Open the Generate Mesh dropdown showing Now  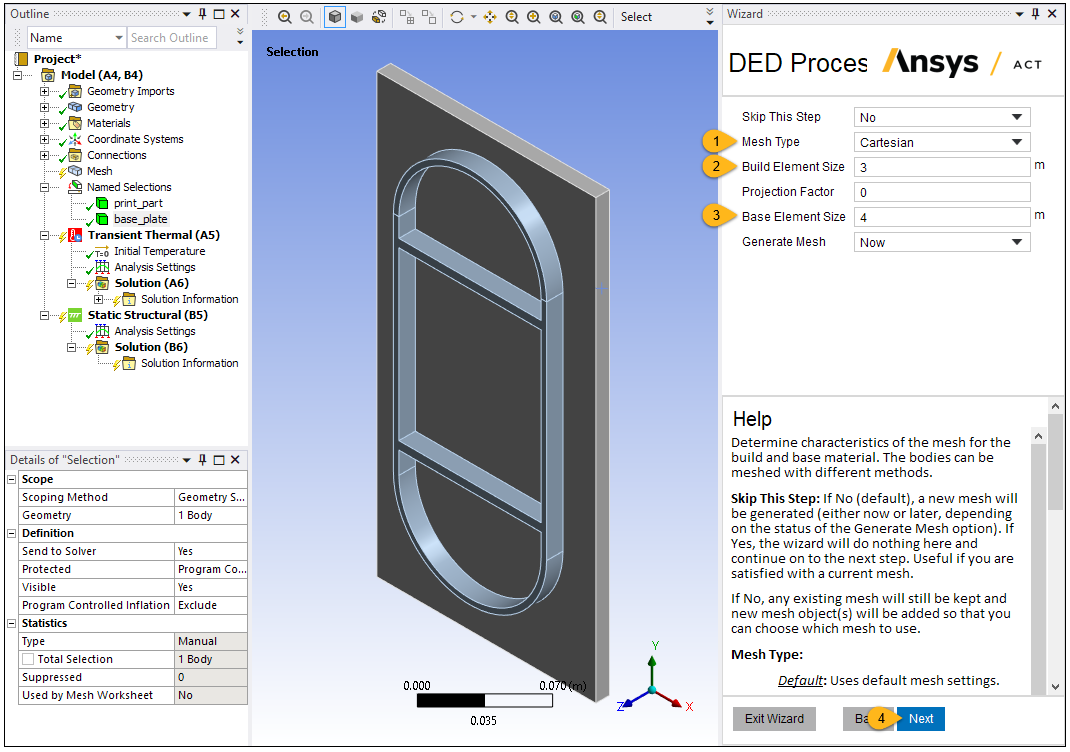tap(940, 241)
